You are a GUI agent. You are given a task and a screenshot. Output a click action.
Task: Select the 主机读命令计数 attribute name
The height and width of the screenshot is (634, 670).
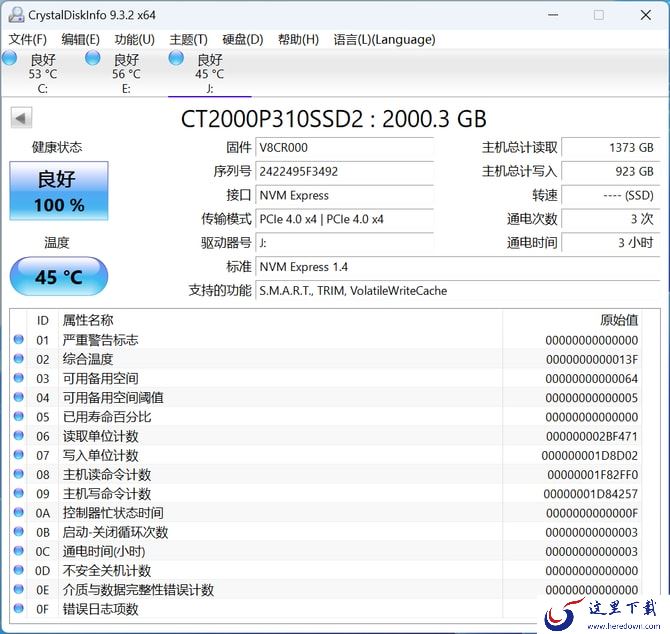click(107, 475)
